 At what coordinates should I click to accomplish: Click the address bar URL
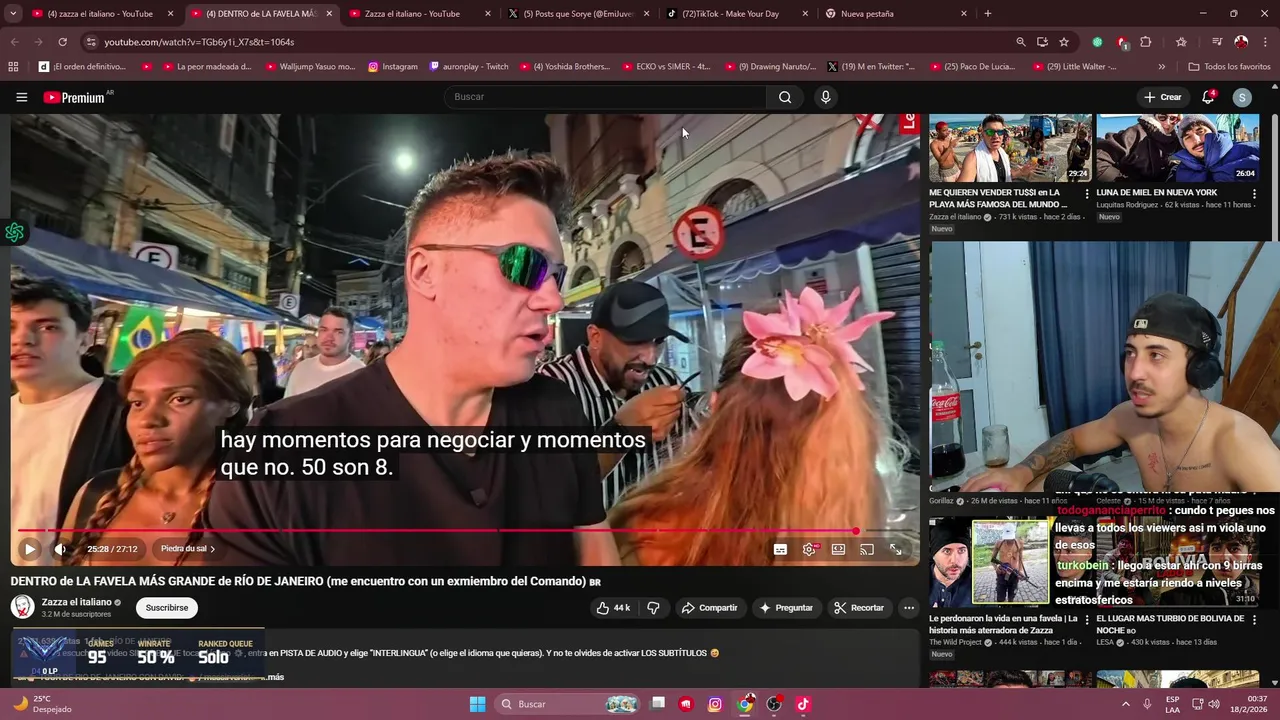point(199,42)
